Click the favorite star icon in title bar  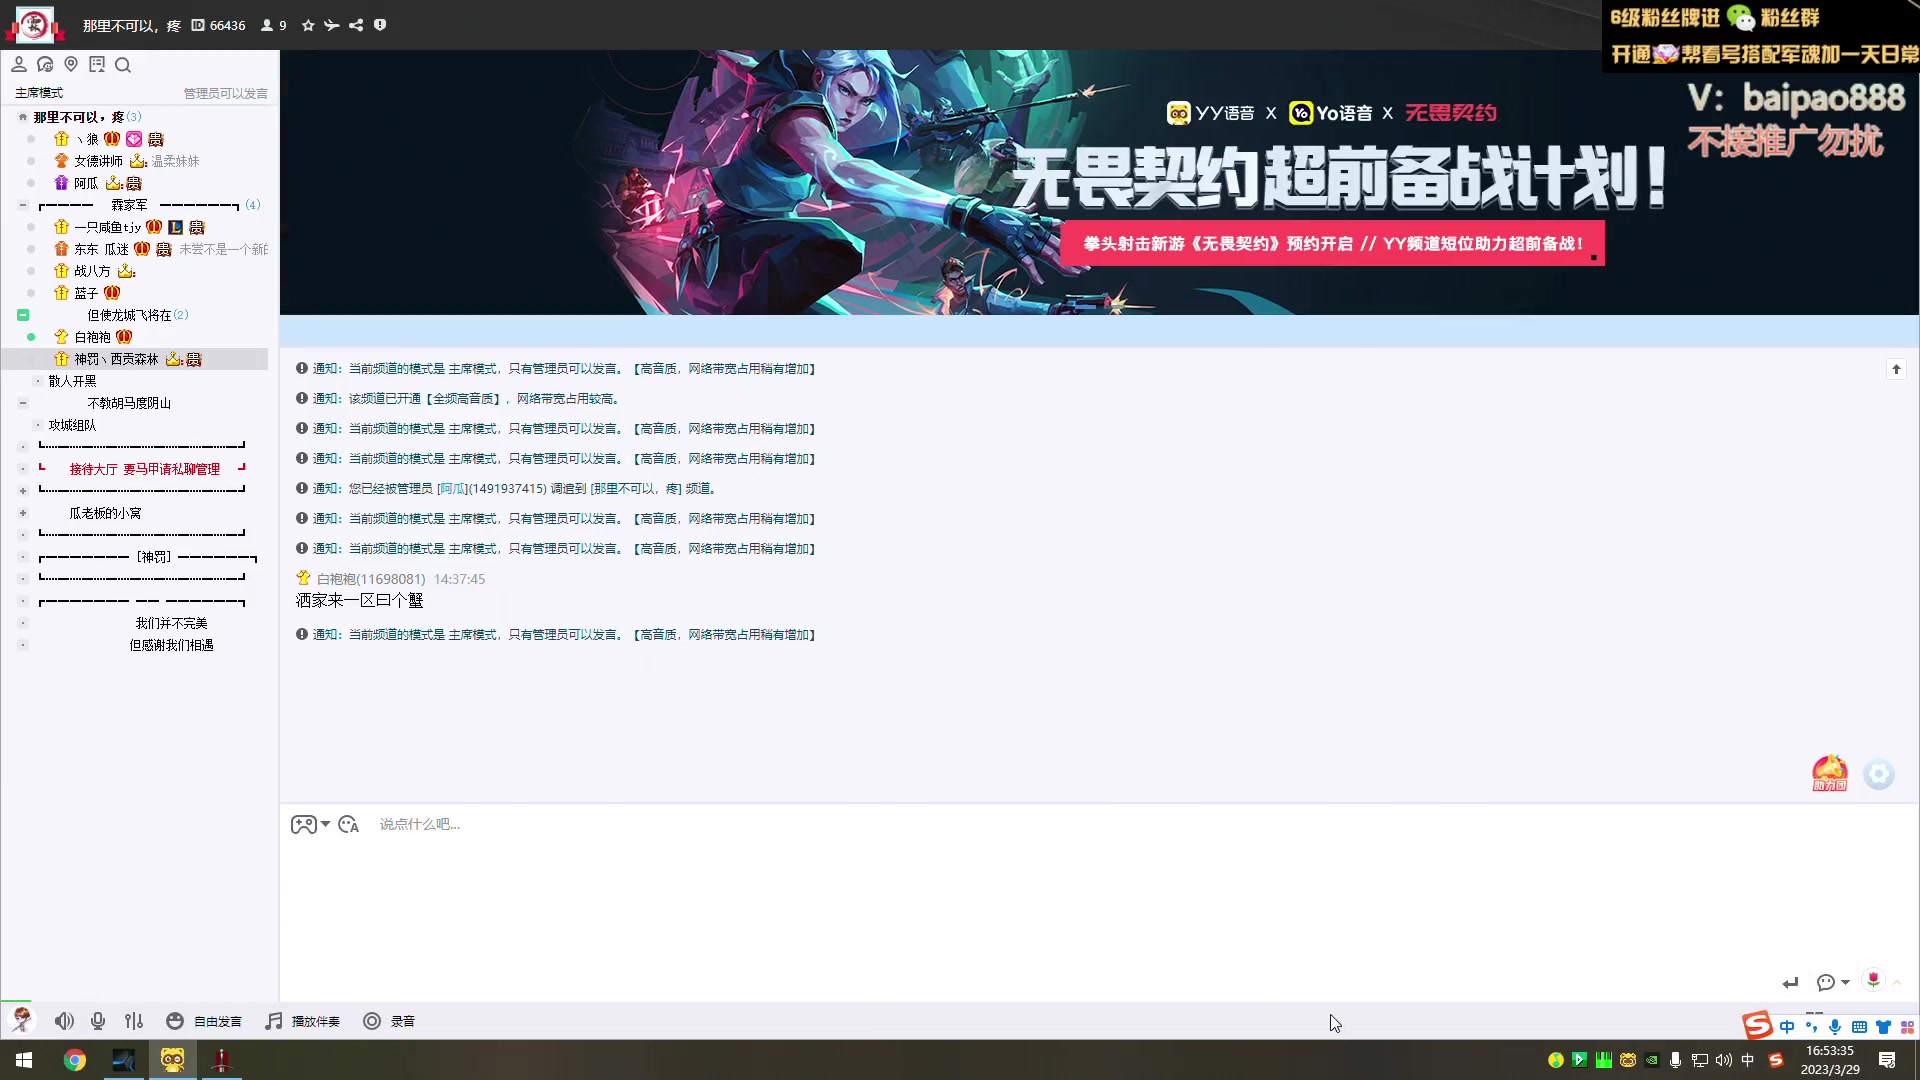pos(308,25)
